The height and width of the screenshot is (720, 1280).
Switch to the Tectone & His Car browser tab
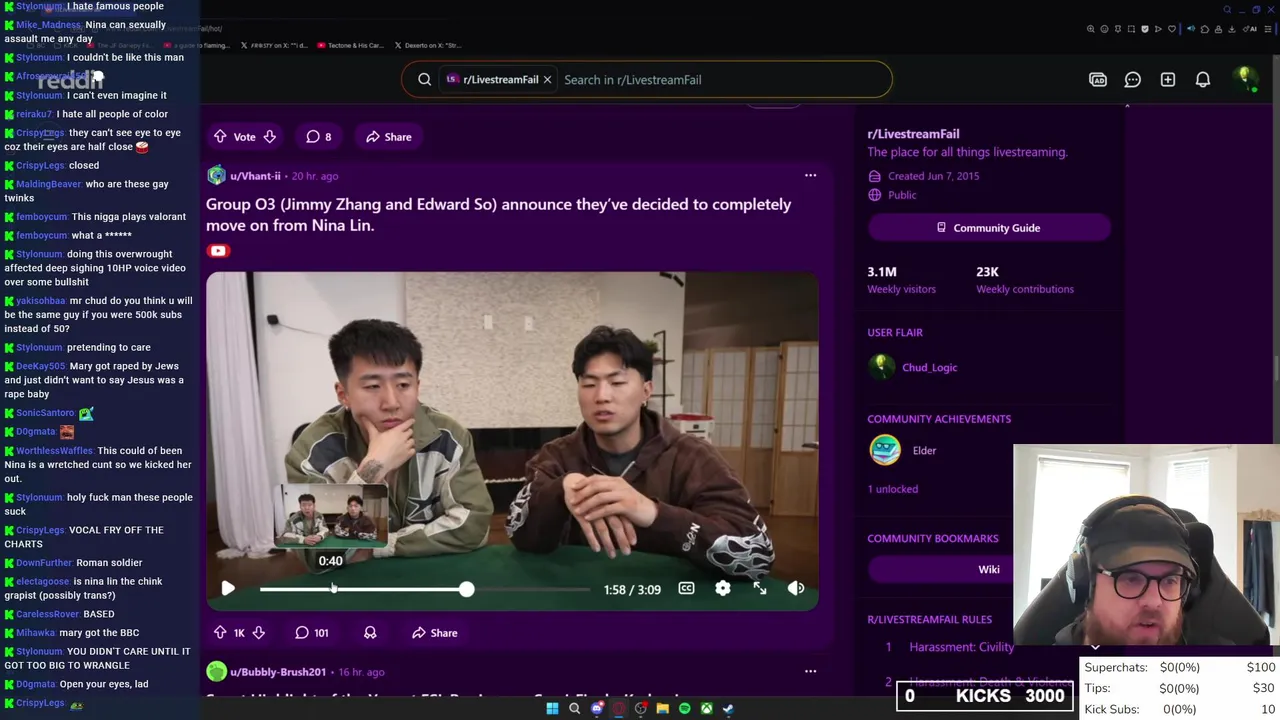350,45
